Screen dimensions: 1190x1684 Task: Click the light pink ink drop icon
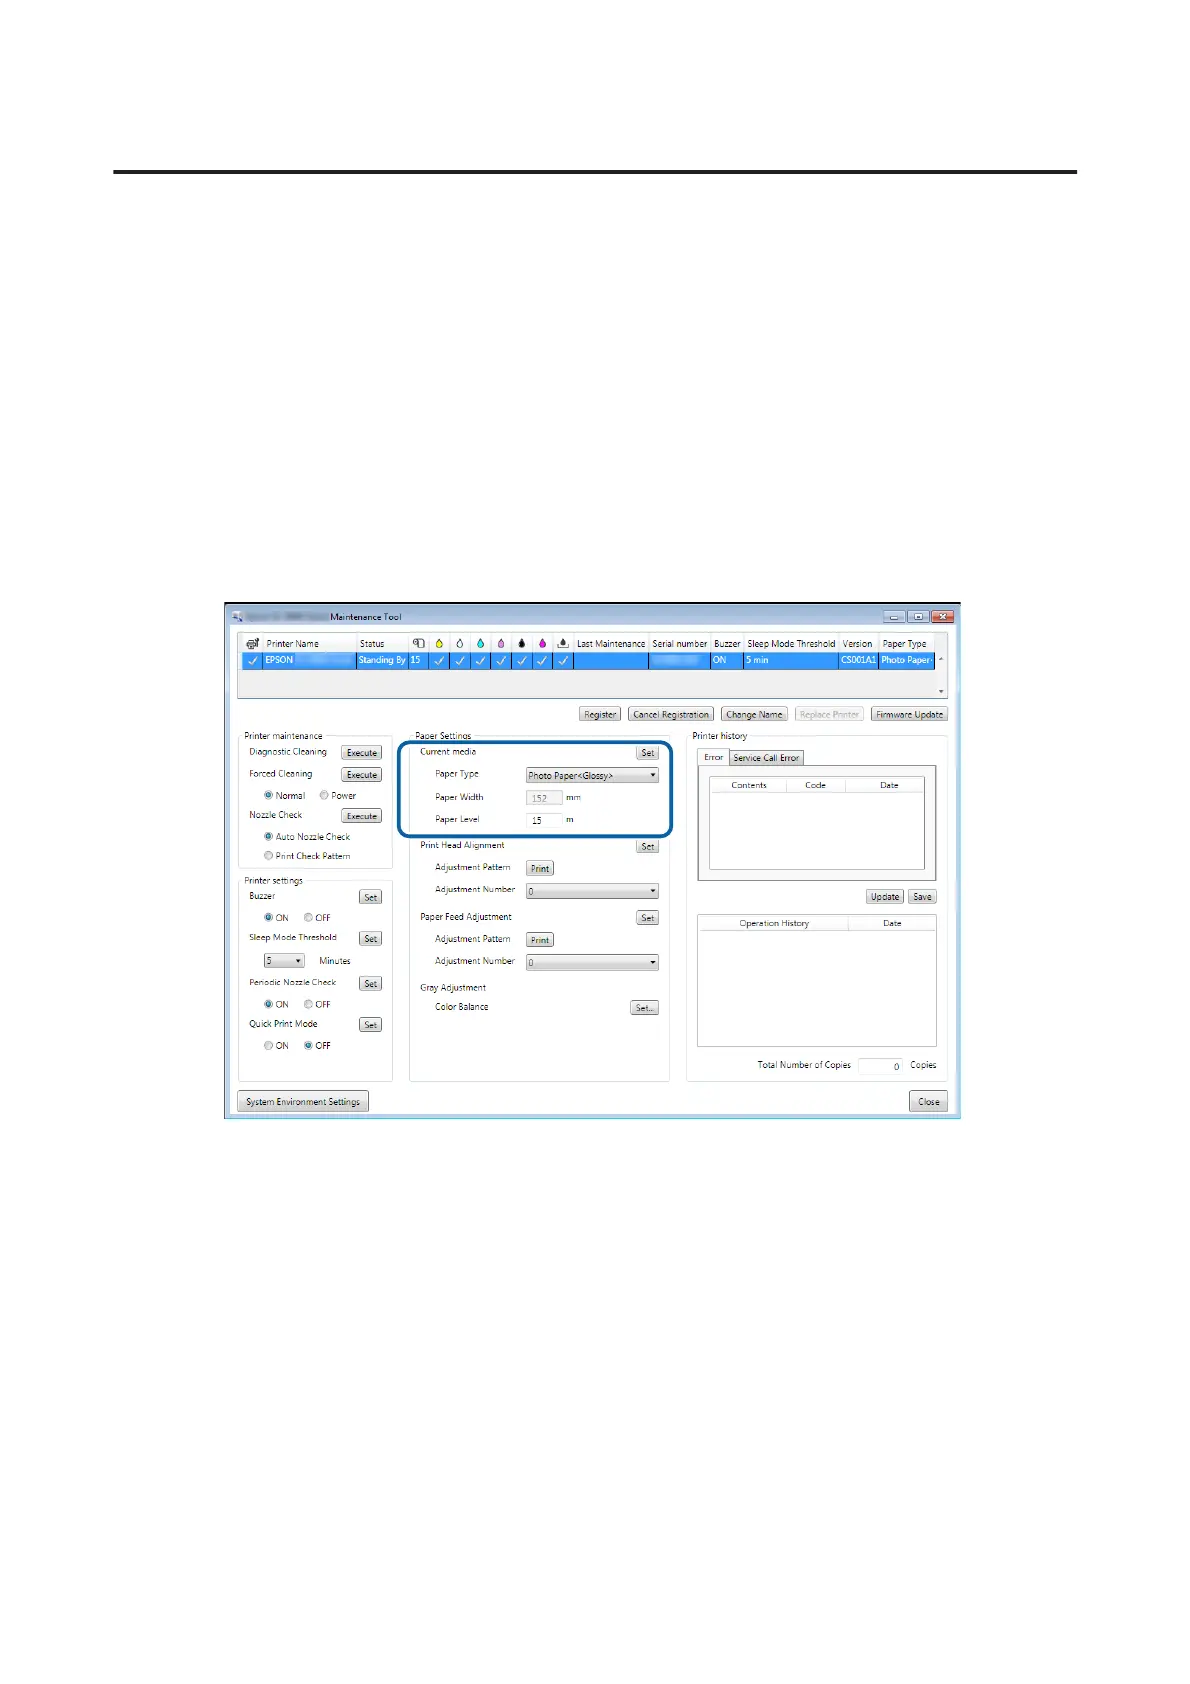[501, 643]
